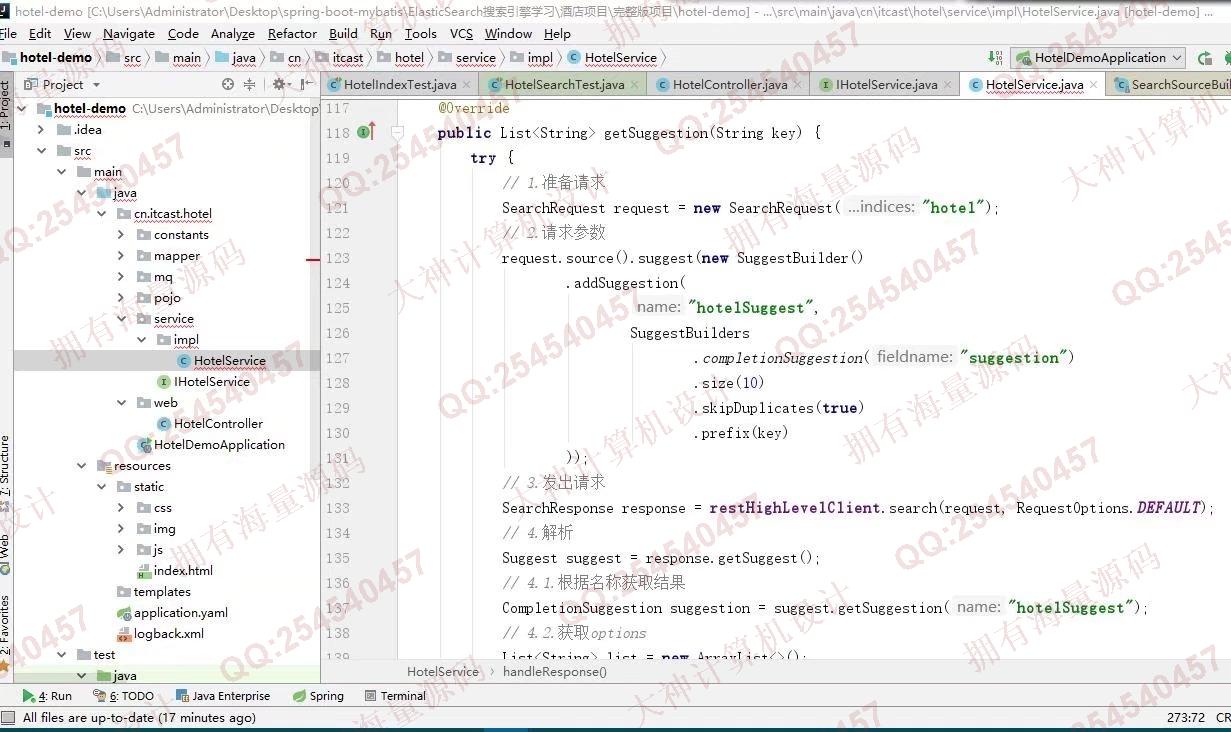
Task: Switch to HotelSearchTest.java tab
Action: (x=565, y=85)
